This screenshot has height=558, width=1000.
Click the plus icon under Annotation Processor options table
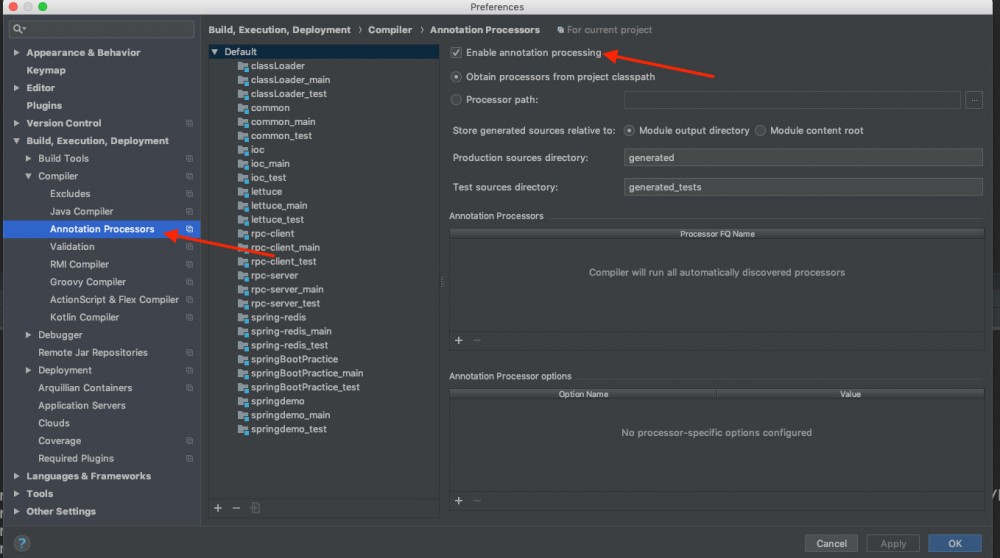pyautogui.click(x=459, y=500)
